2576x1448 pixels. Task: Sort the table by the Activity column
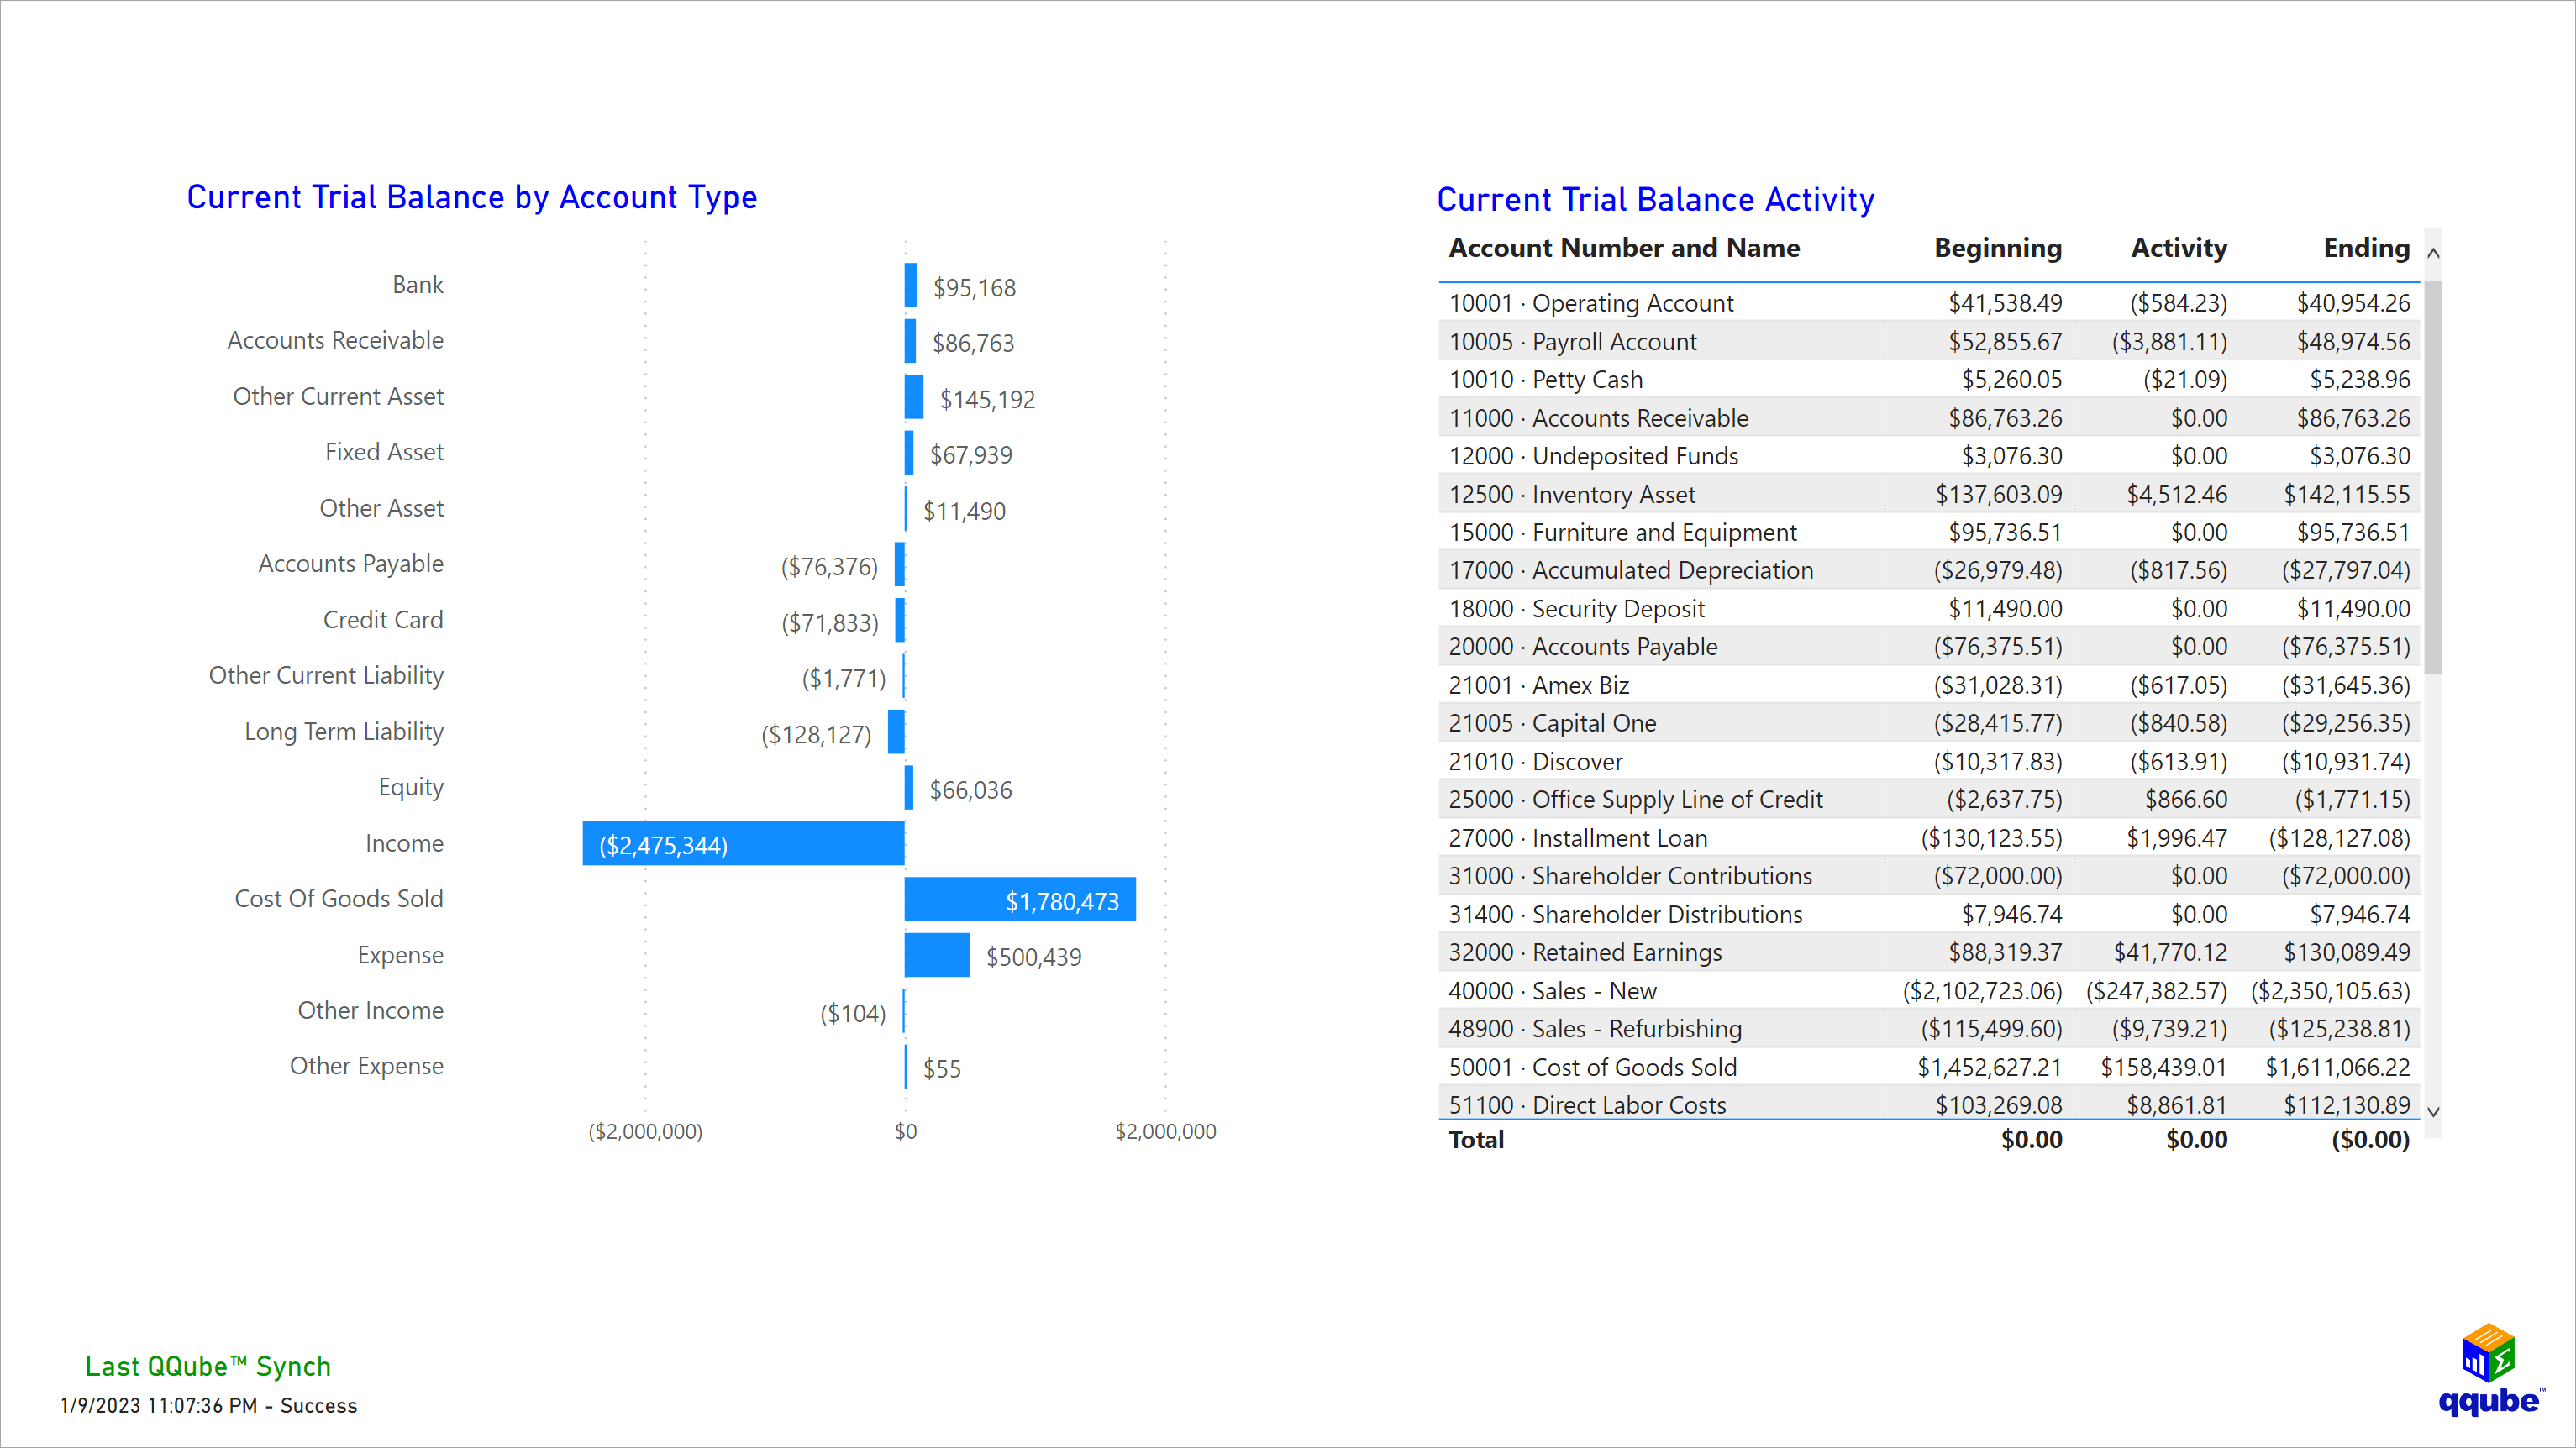click(x=2179, y=248)
